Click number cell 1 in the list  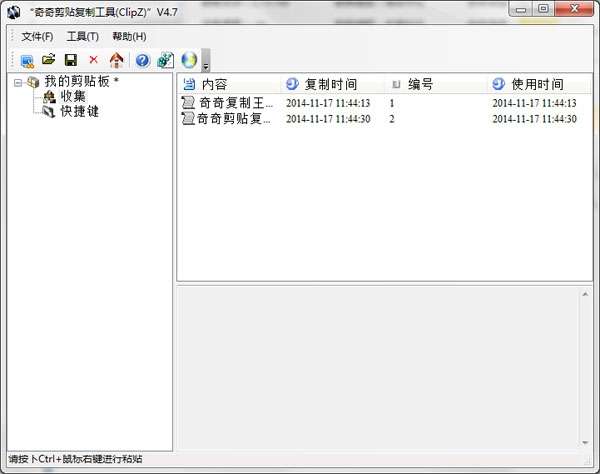click(x=392, y=103)
